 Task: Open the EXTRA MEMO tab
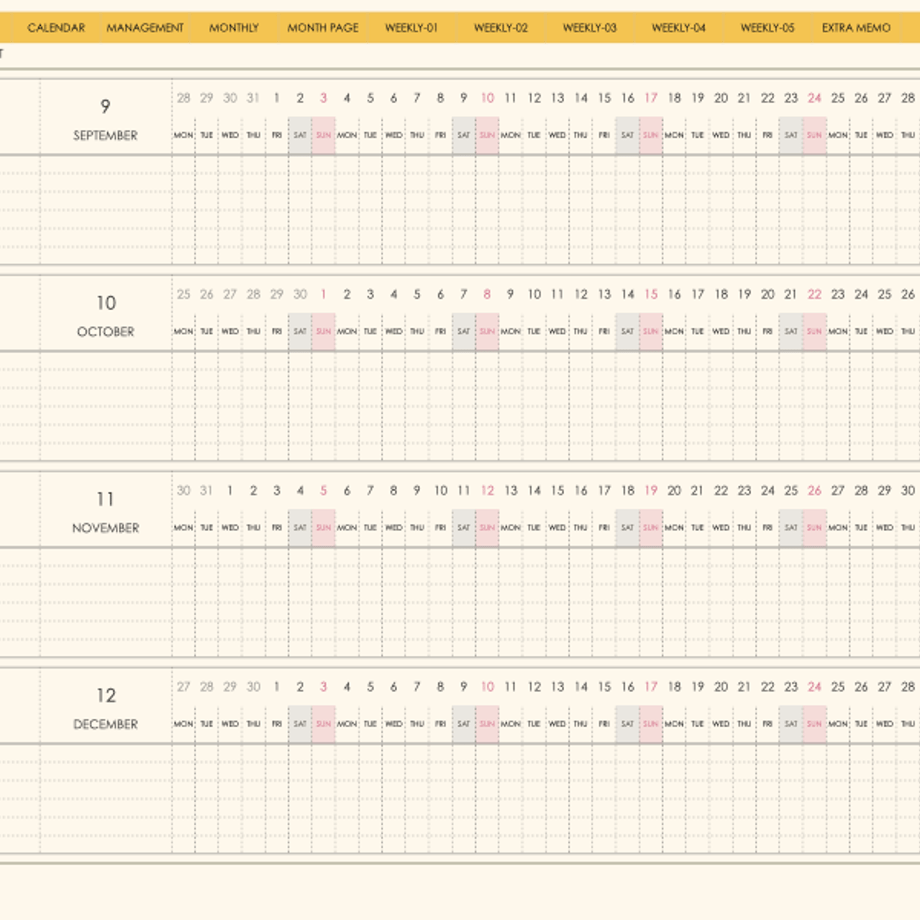click(x=856, y=28)
